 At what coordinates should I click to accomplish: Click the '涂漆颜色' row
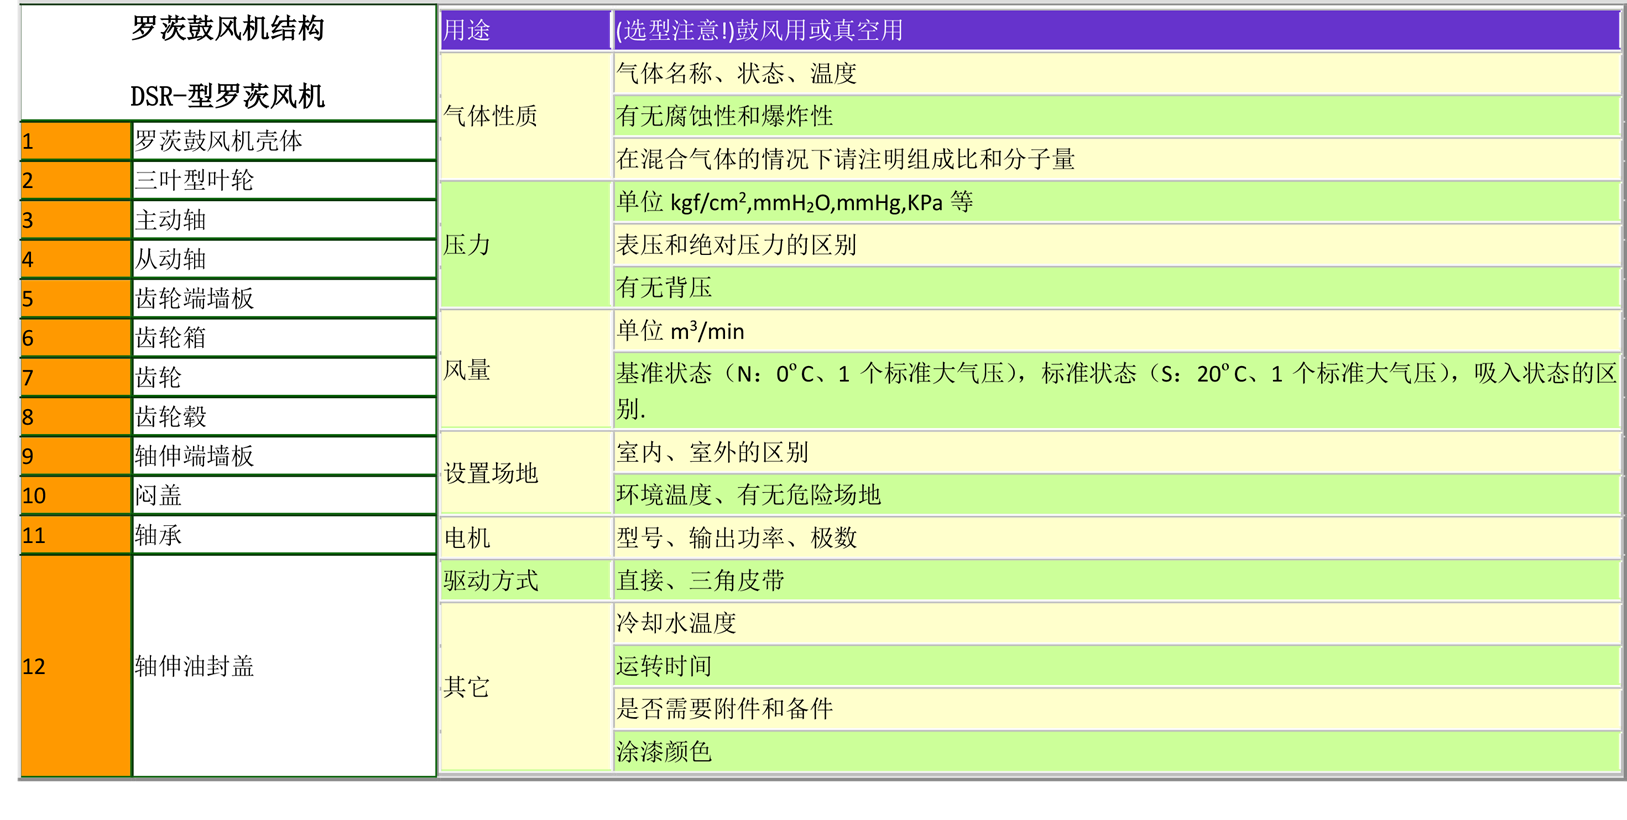1115,752
